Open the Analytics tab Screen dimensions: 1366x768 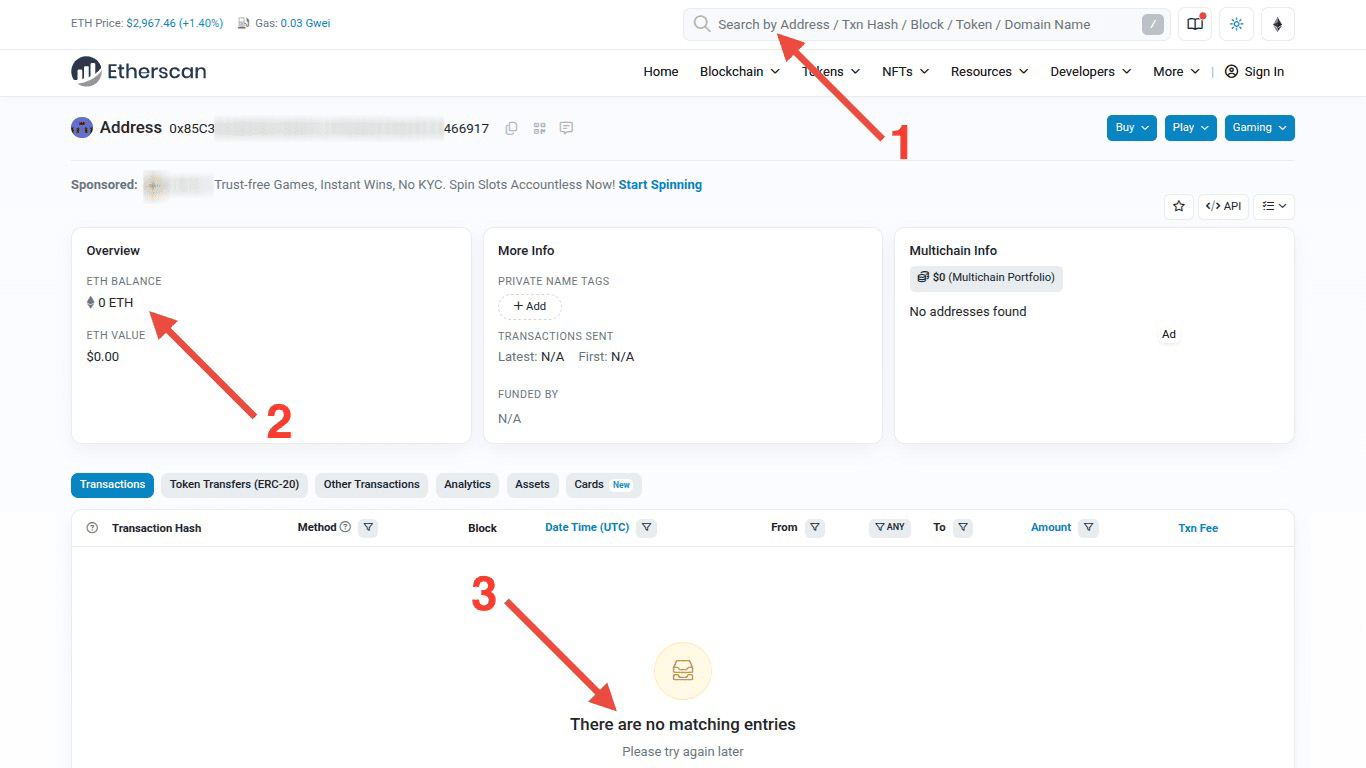[467, 485]
